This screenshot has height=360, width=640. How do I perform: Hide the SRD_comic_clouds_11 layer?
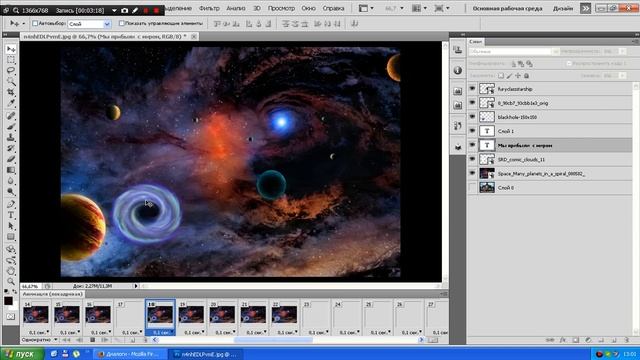click(472, 159)
